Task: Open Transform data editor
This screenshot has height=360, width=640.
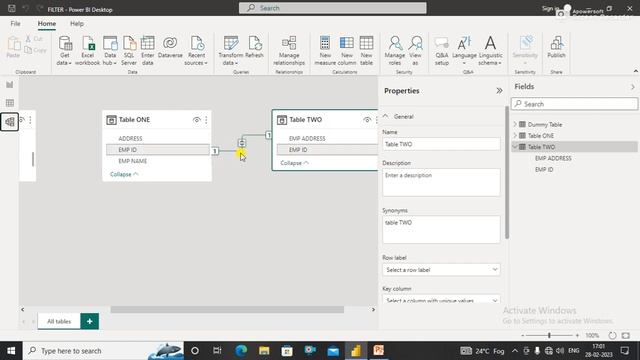Action: pyautogui.click(x=231, y=51)
